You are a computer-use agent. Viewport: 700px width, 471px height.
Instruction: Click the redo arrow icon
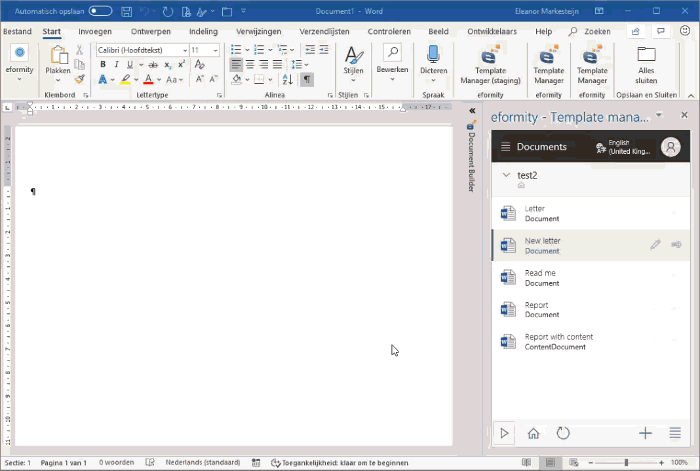click(x=168, y=12)
